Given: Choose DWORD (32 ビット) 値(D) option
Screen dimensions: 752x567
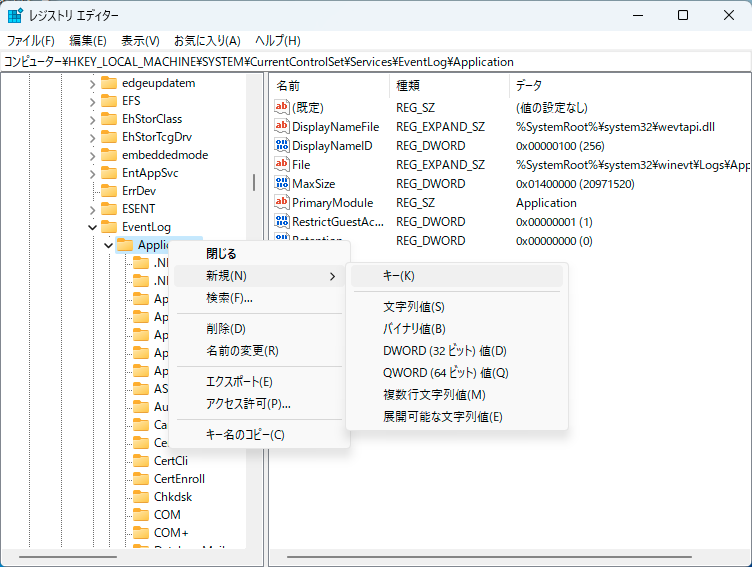Looking at the screenshot, I should (x=445, y=351).
